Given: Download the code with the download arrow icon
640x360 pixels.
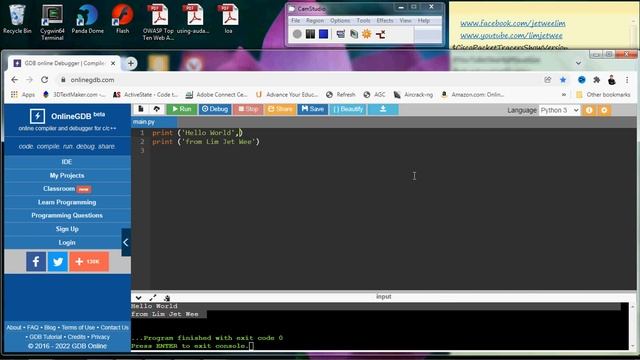Looking at the screenshot, I should pyautogui.click(x=383, y=109).
